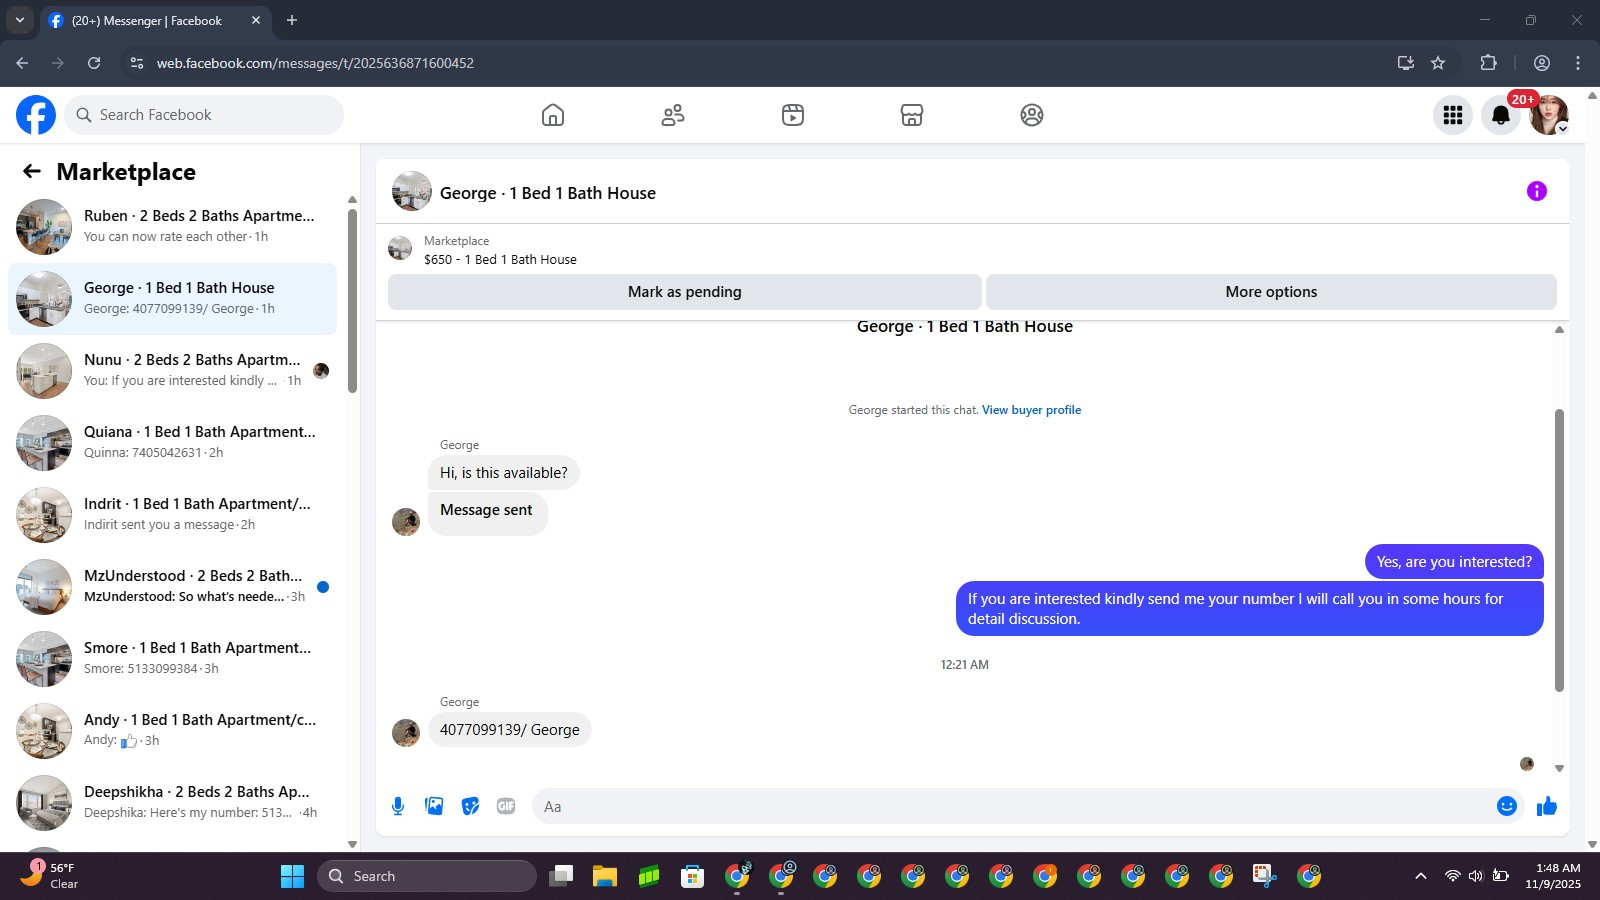Viewport: 1600px width, 900px height.
Task: Open the weather widget 56°F Clear
Action: point(50,876)
